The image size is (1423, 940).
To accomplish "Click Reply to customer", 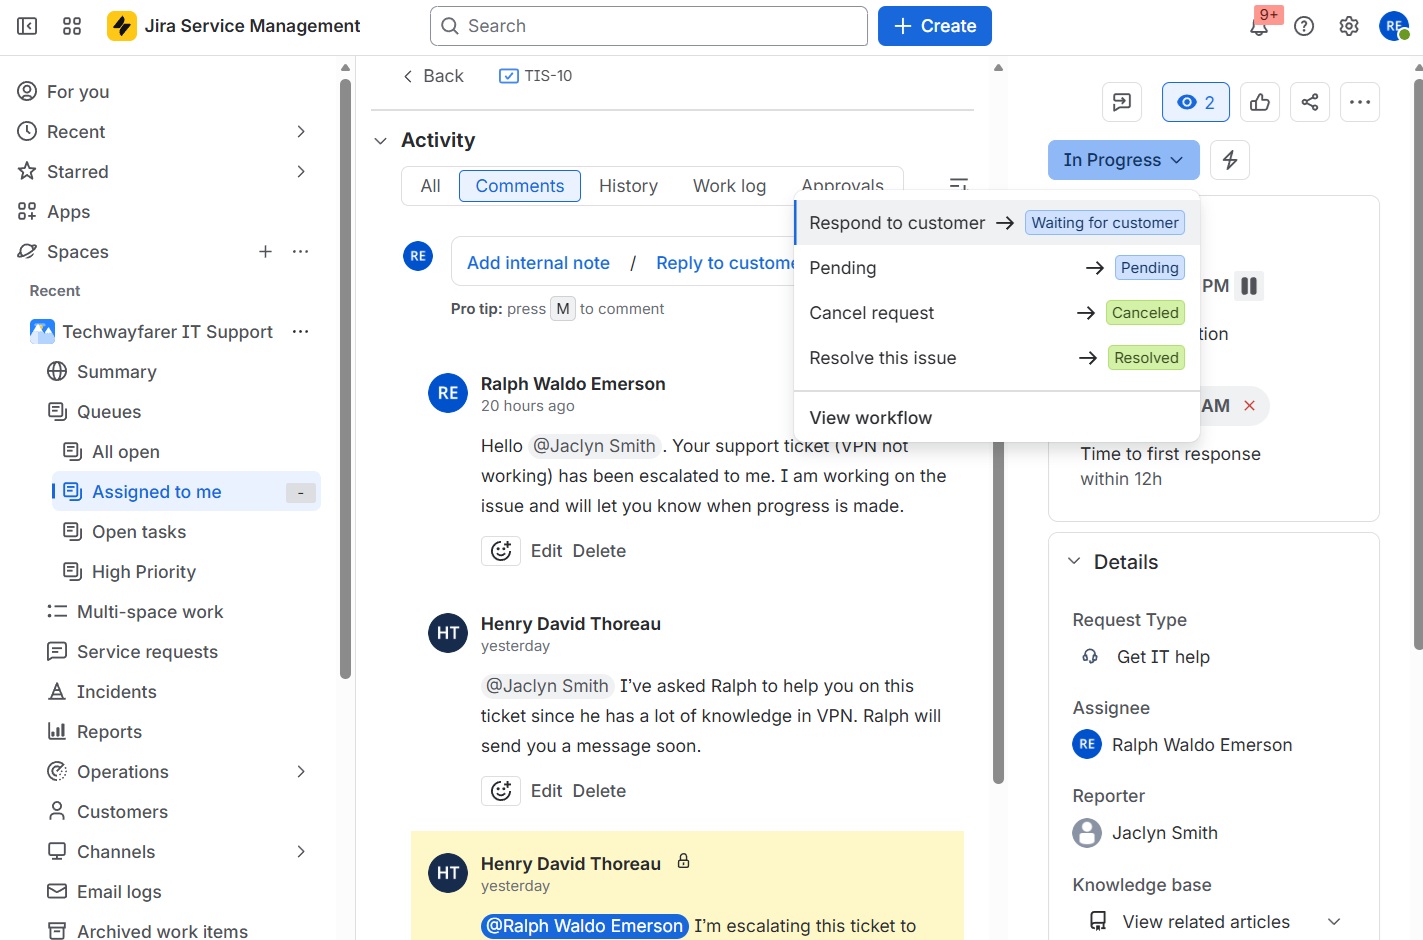I will coord(726,263).
